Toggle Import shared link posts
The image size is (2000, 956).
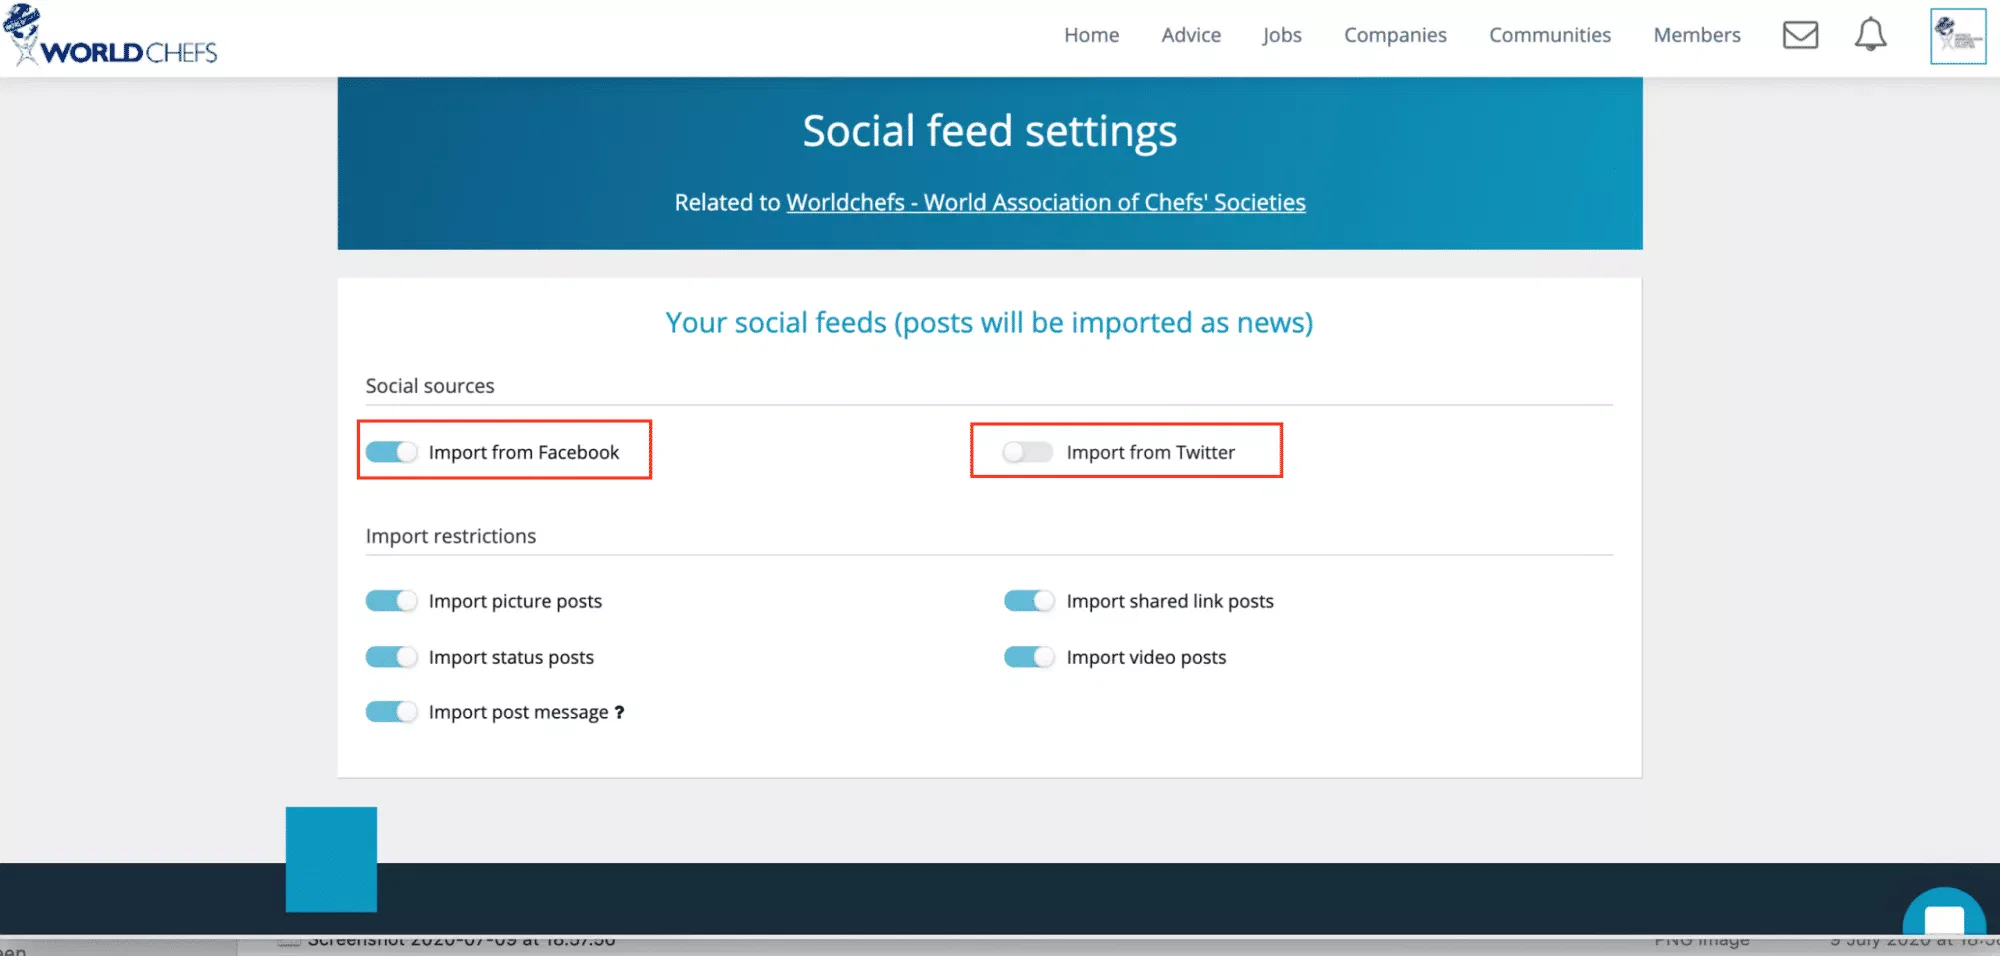pyautogui.click(x=1029, y=601)
